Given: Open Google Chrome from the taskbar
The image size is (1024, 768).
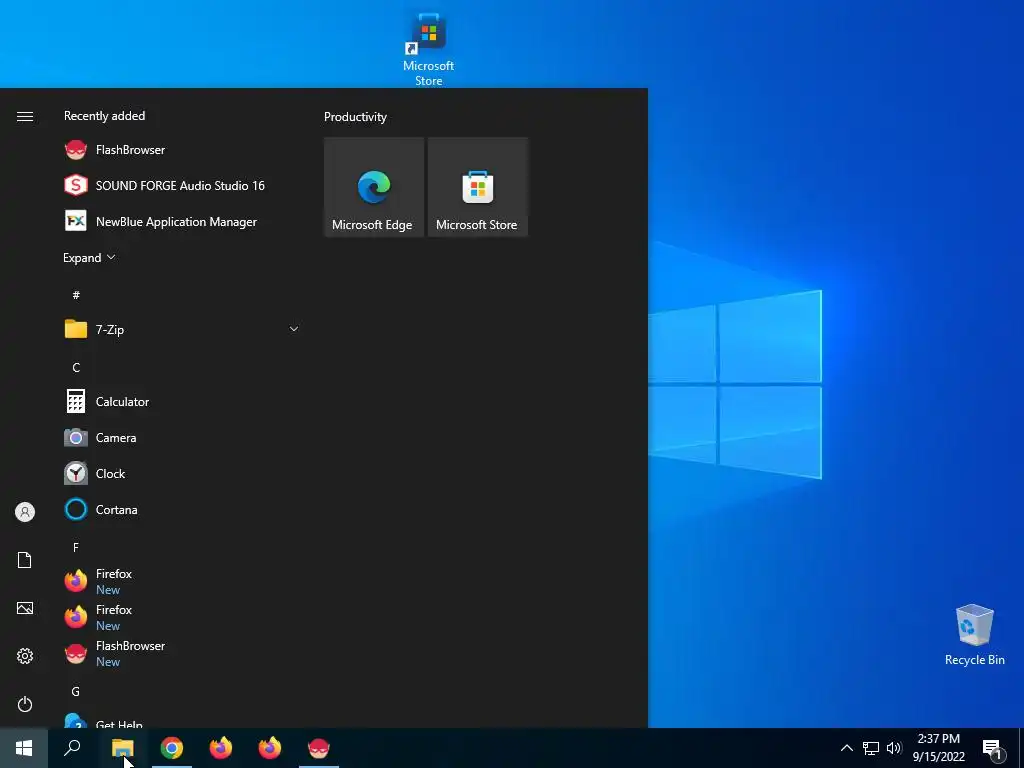Looking at the screenshot, I should pyautogui.click(x=172, y=748).
